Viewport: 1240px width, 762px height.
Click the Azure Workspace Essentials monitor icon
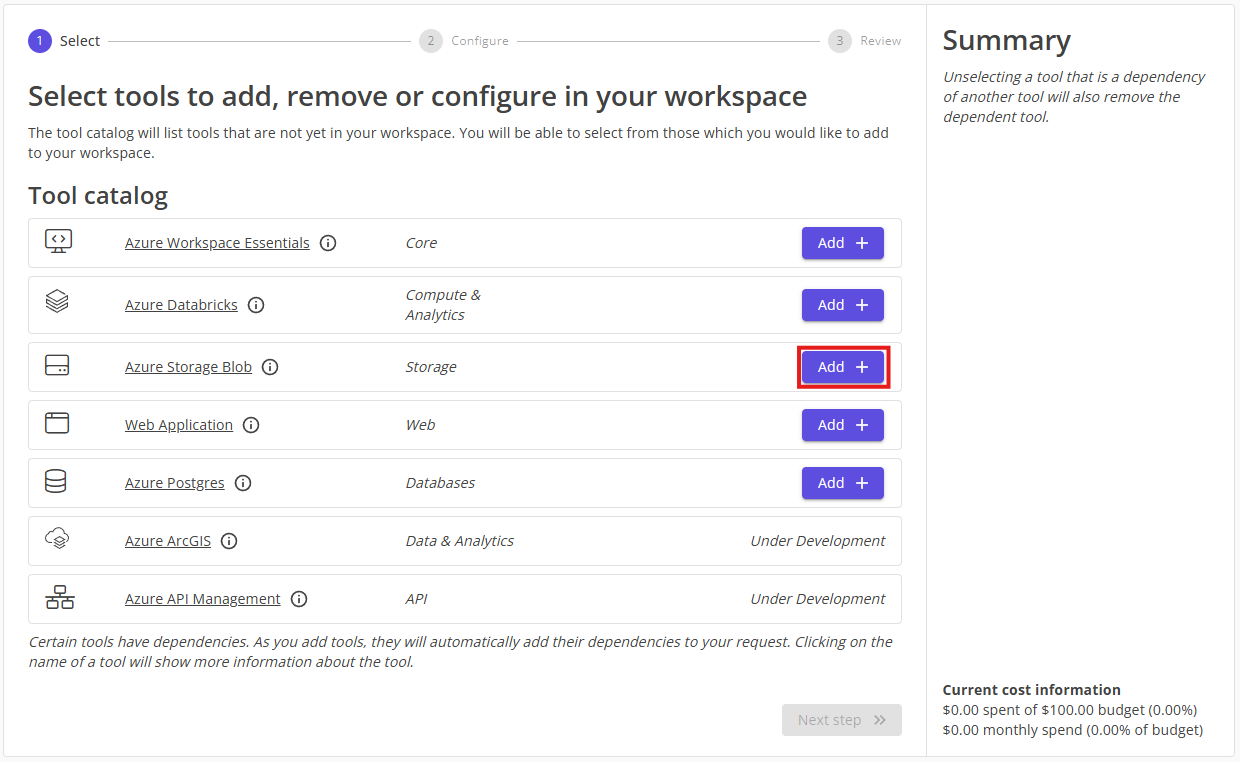coord(58,241)
